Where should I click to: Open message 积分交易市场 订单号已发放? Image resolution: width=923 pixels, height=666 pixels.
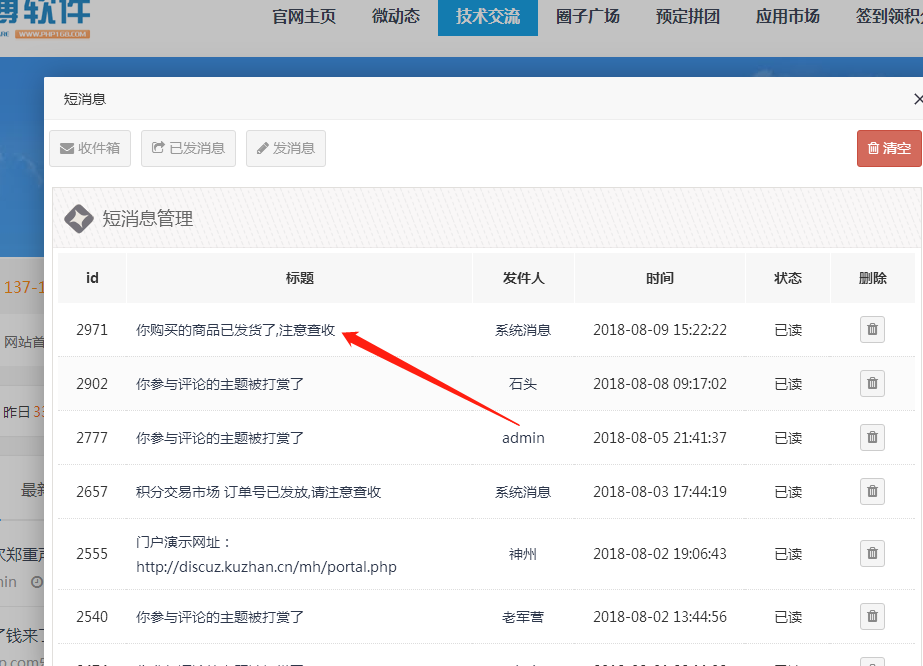[258, 492]
